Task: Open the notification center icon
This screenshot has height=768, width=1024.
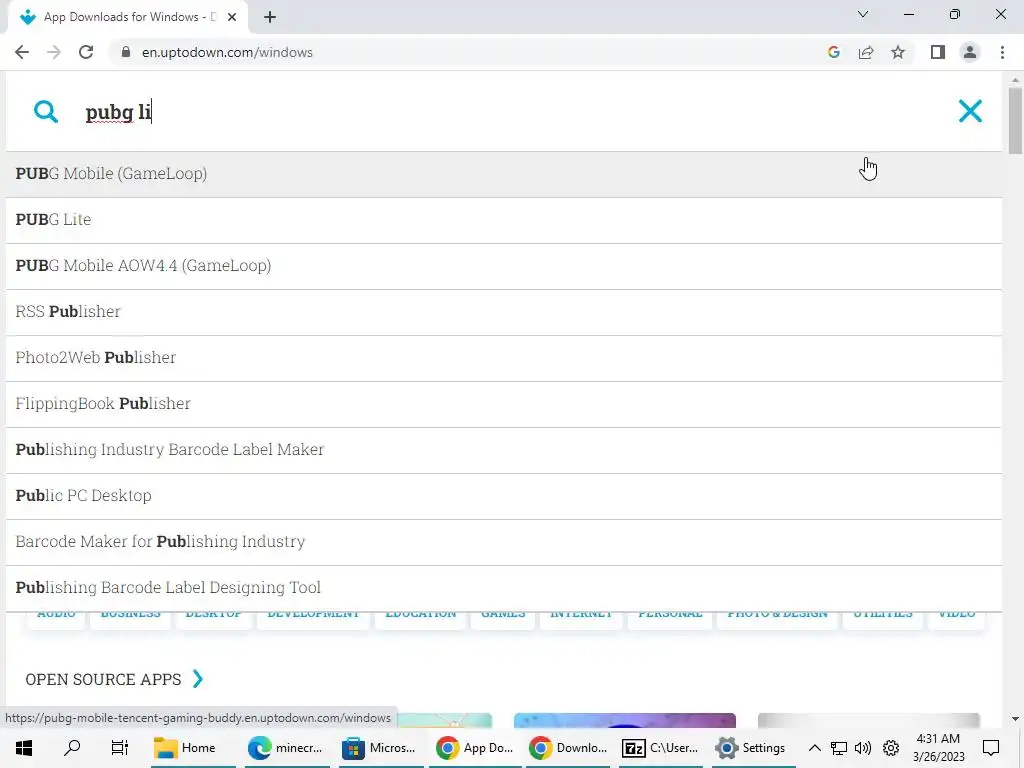Action: tap(991, 748)
